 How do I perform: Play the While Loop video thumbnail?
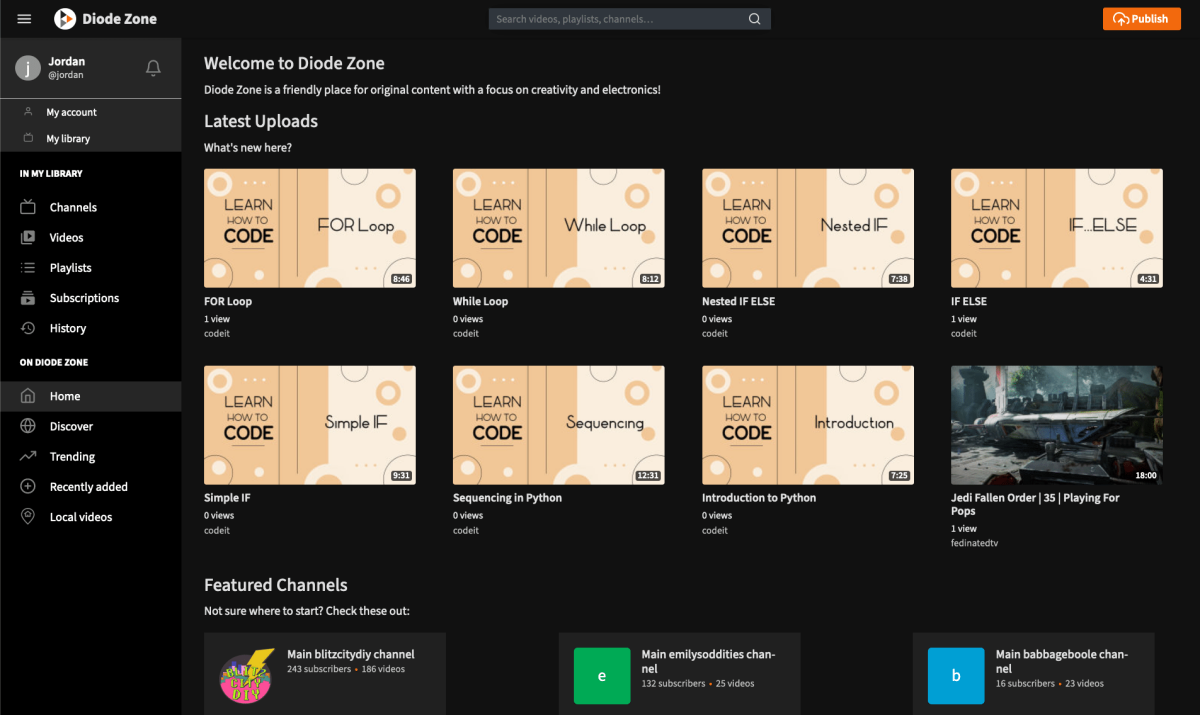pyautogui.click(x=558, y=228)
